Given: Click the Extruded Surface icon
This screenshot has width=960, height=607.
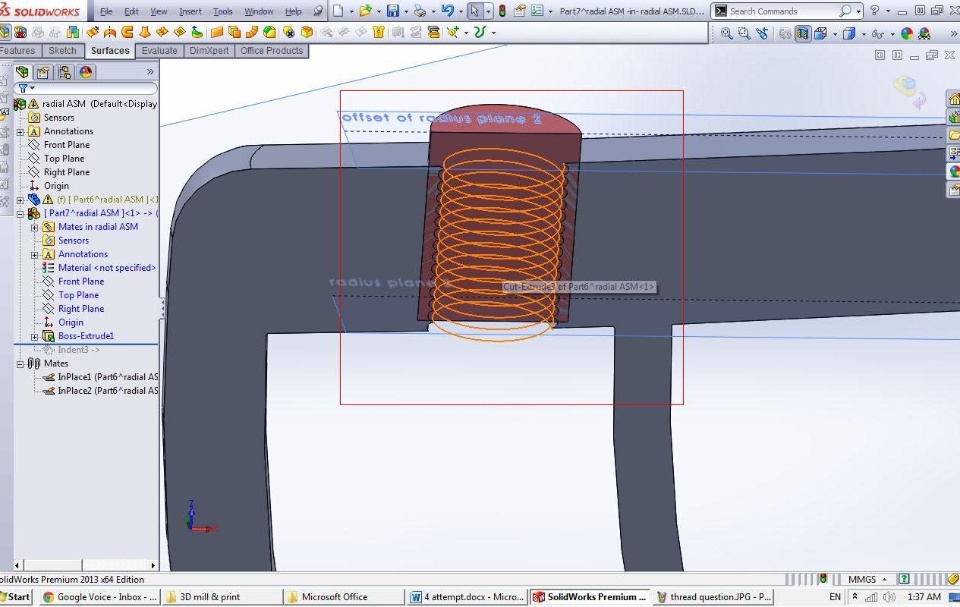Looking at the screenshot, I should pyautogui.click(x=92, y=32).
